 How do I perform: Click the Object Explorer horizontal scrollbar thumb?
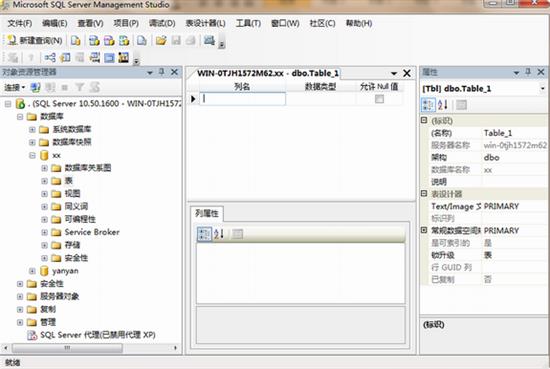pos(67,348)
